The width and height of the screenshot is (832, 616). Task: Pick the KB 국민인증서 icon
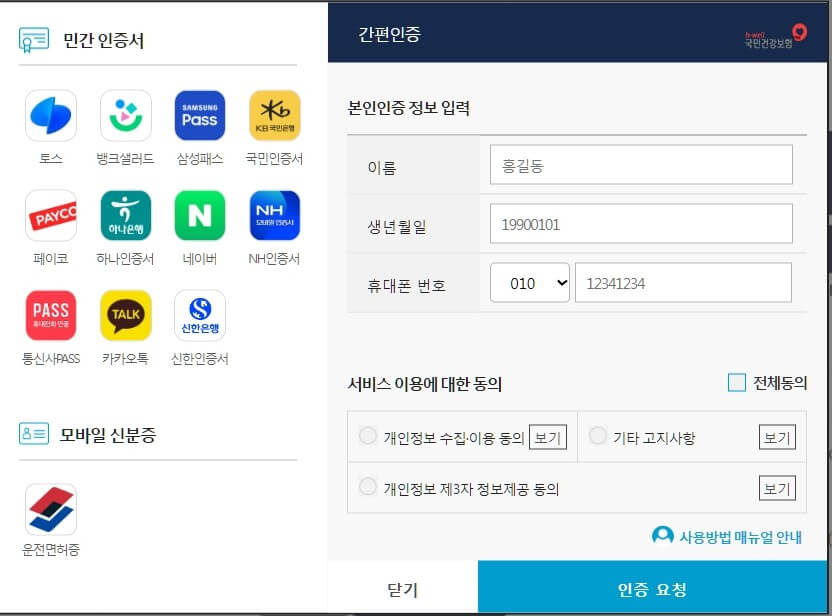click(x=275, y=116)
